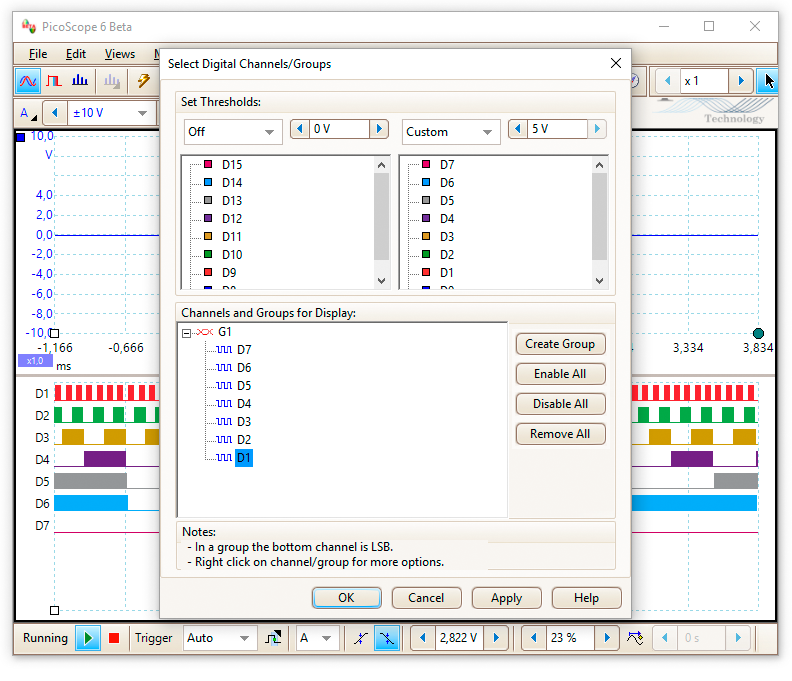Click the Enable All button
The height and width of the screenshot is (681, 792).
click(x=560, y=374)
